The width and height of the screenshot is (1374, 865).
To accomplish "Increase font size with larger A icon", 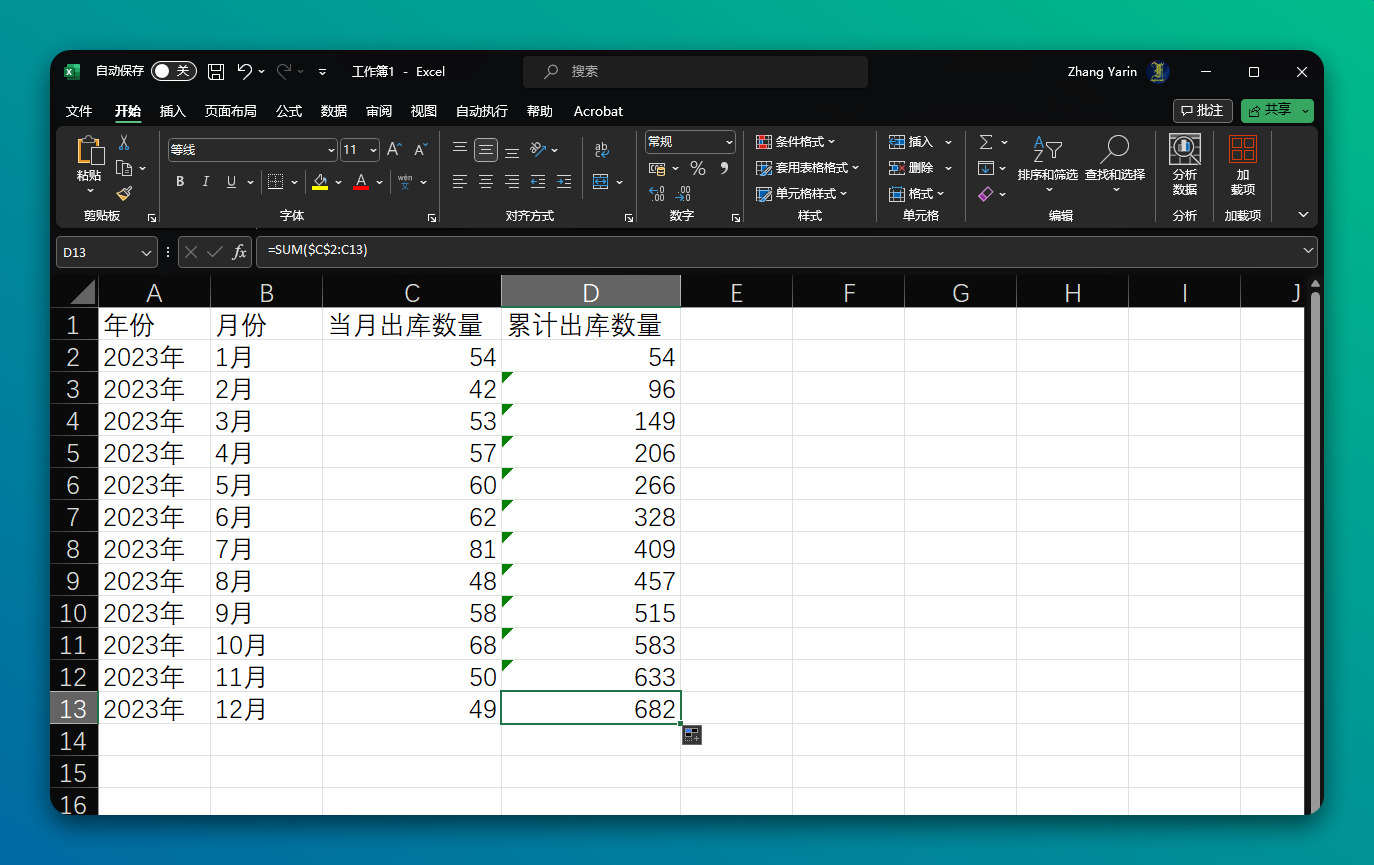I will coord(394,150).
